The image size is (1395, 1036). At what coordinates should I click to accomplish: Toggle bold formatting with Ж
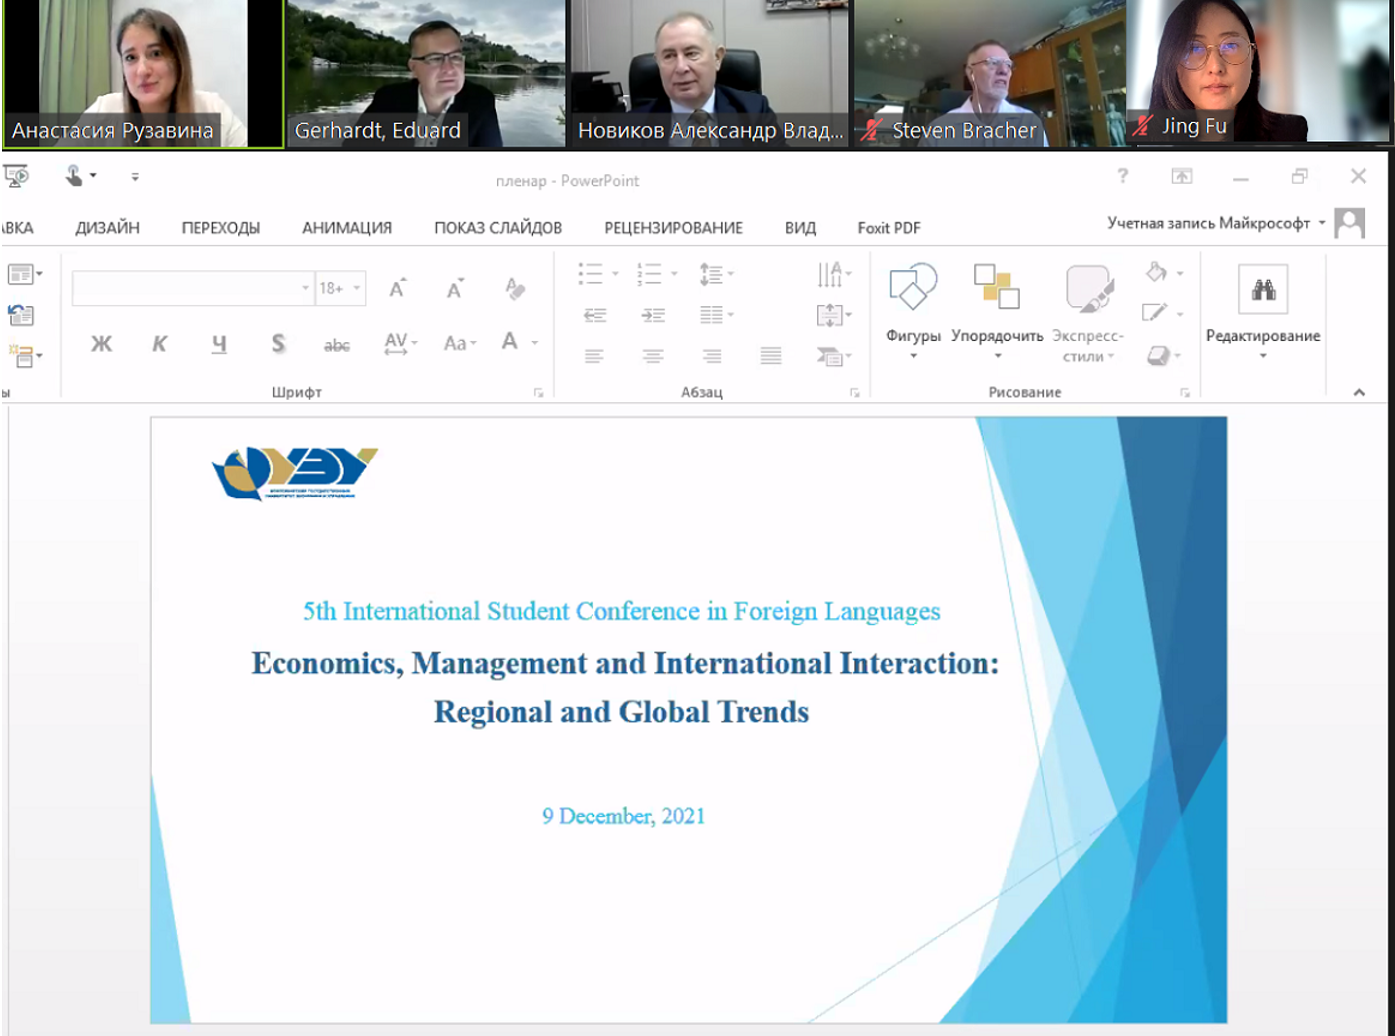101,344
